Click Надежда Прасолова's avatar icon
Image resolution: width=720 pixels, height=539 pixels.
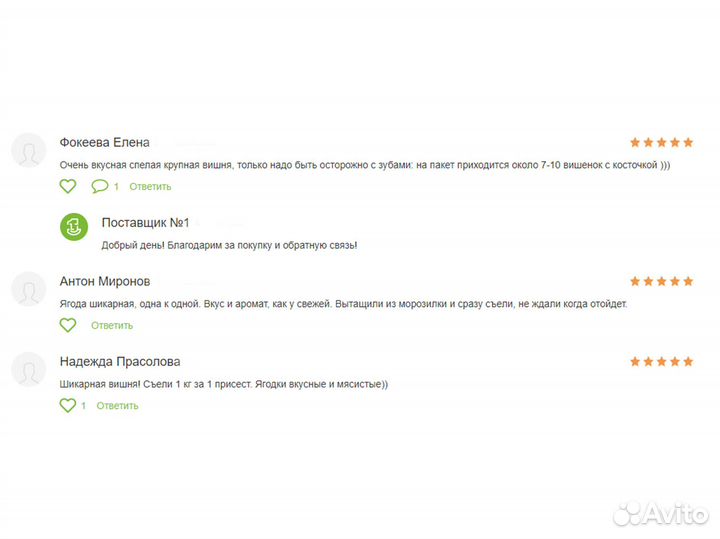pos(29,370)
